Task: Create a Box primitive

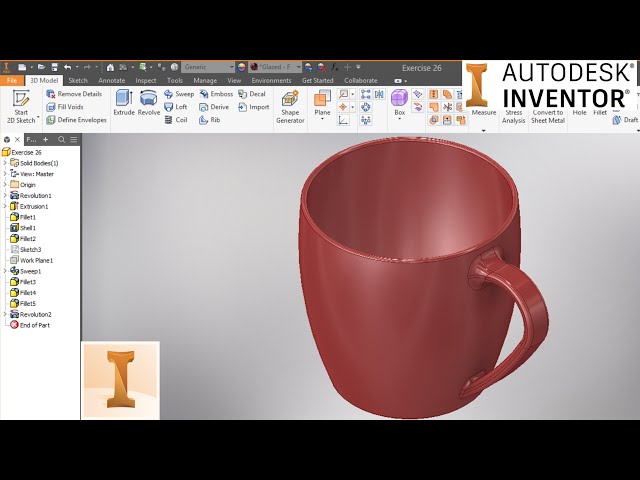Action: point(399,102)
